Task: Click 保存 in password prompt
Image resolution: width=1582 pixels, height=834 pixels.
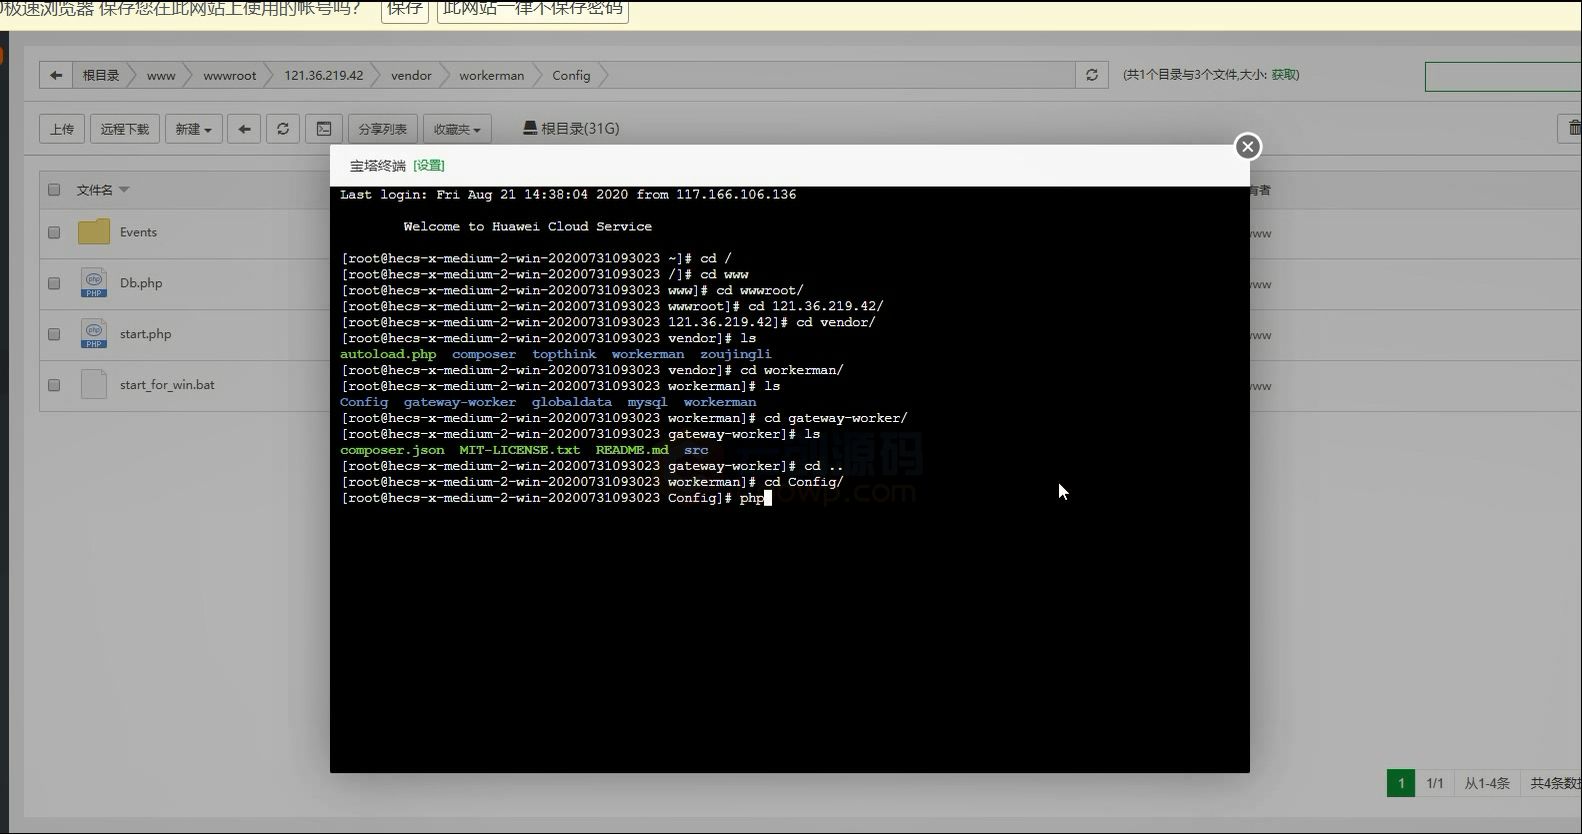Action: [405, 9]
